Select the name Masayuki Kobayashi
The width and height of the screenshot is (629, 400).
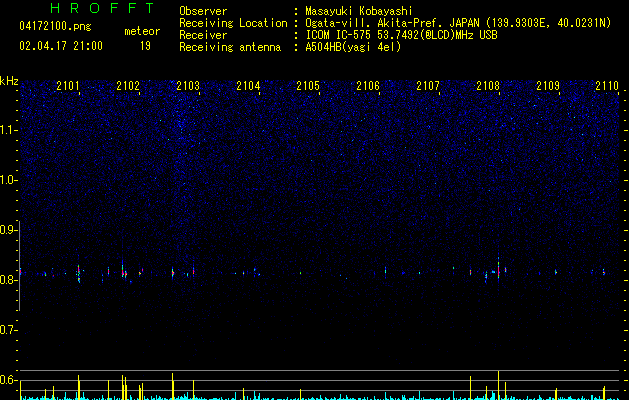click(359, 11)
